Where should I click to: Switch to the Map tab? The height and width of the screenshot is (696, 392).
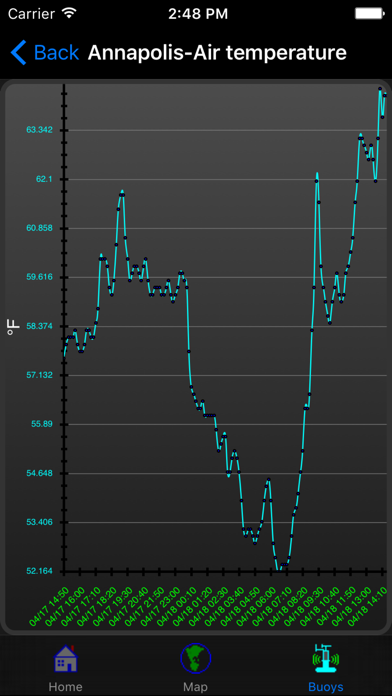pos(195,669)
